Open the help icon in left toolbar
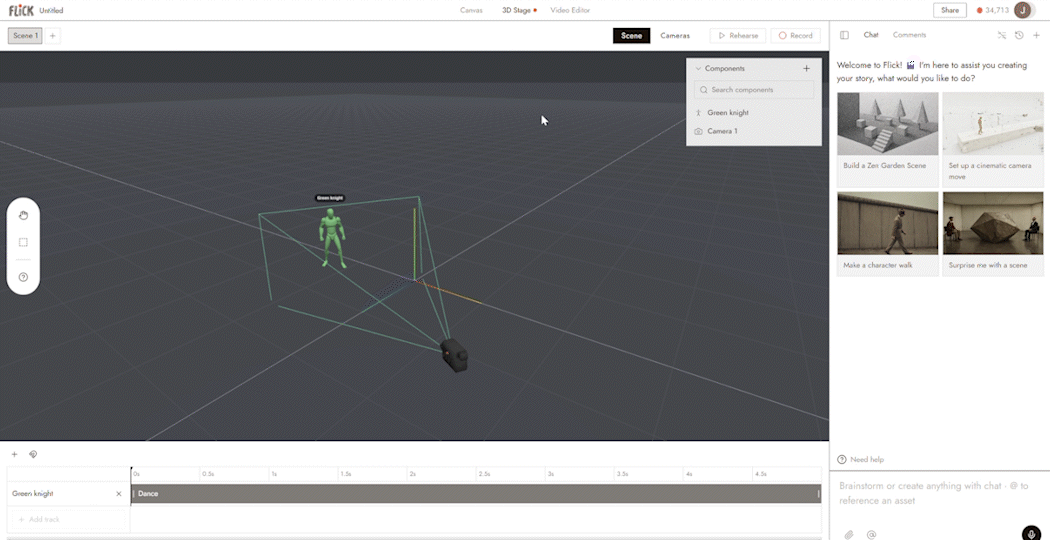Image resolution: width=1050 pixels, height=540 pixels. coord(23,277)
